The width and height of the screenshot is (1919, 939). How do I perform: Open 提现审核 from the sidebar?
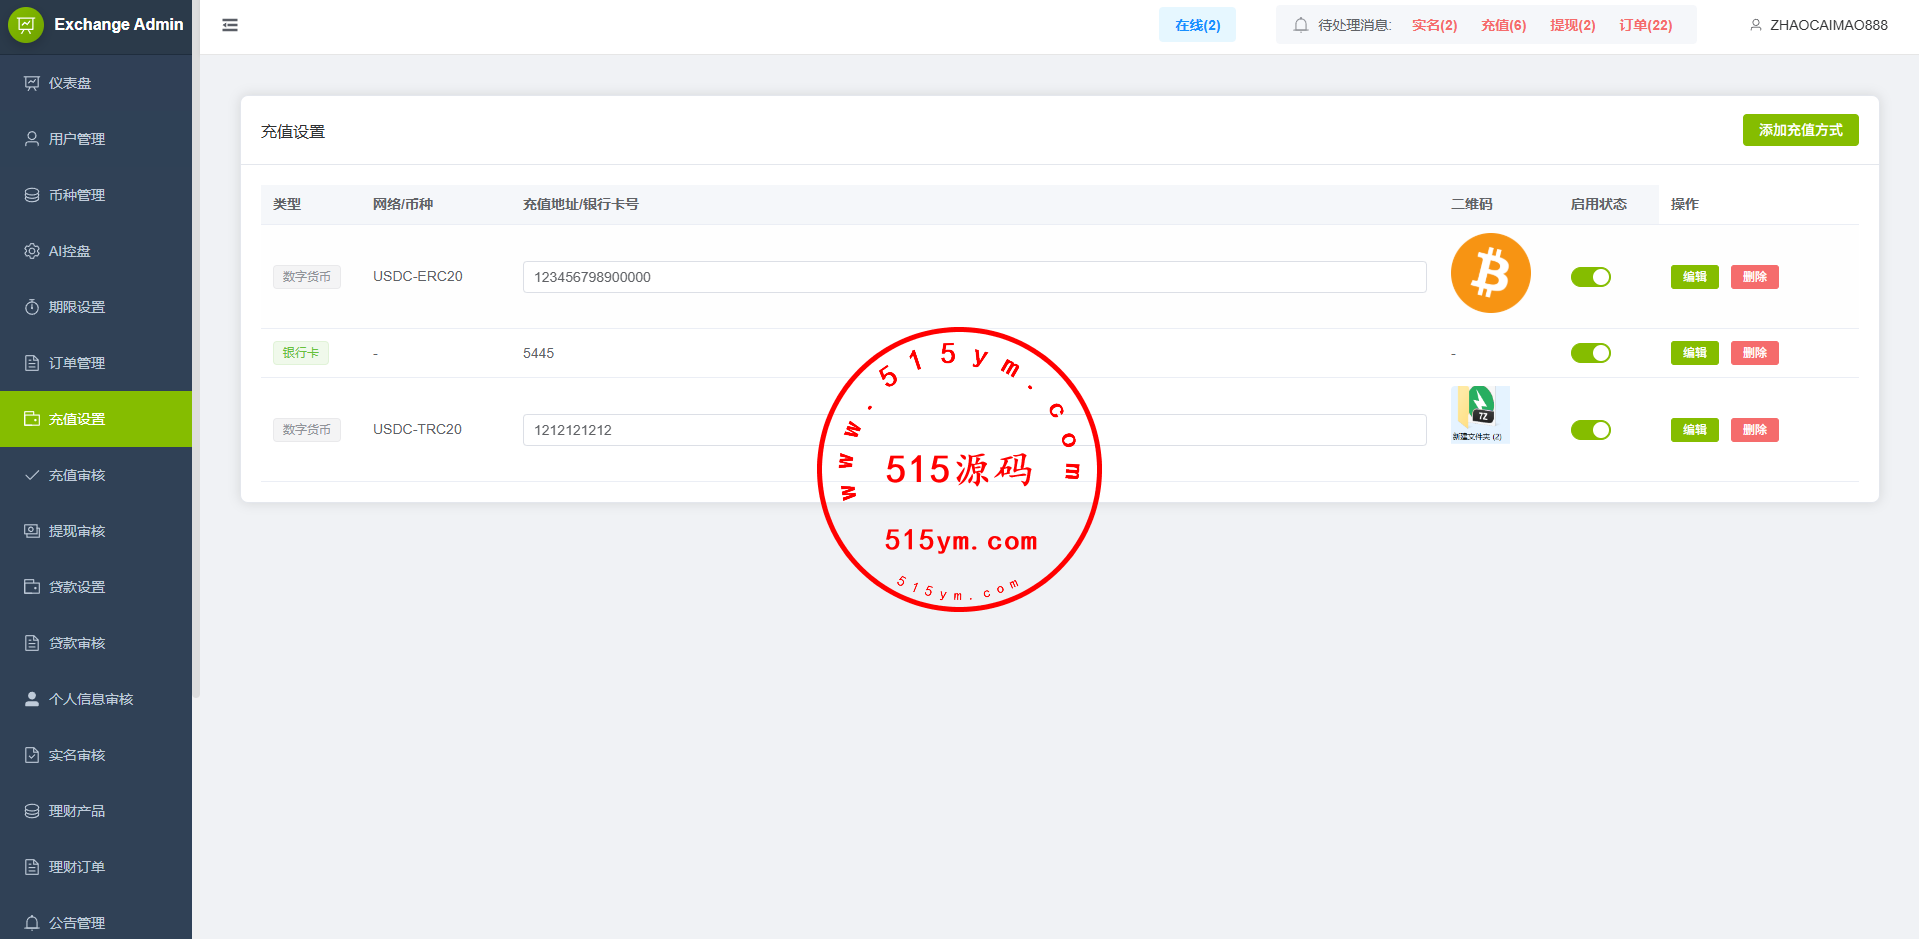click(77, 531)
